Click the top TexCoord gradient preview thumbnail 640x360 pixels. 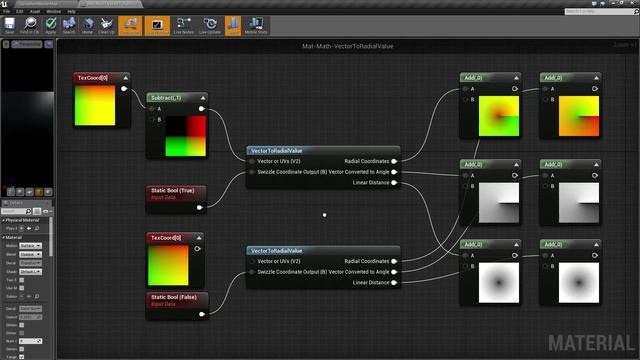tap(95, 105)
